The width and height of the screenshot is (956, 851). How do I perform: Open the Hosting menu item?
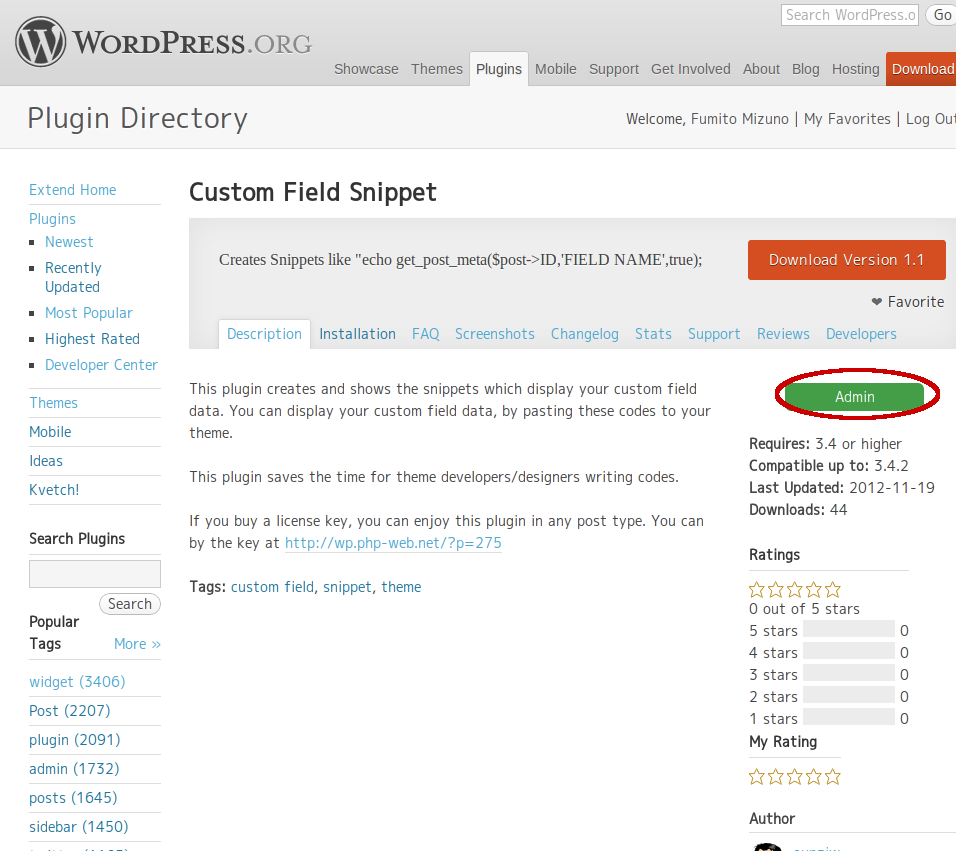click(x=855, y=69)
